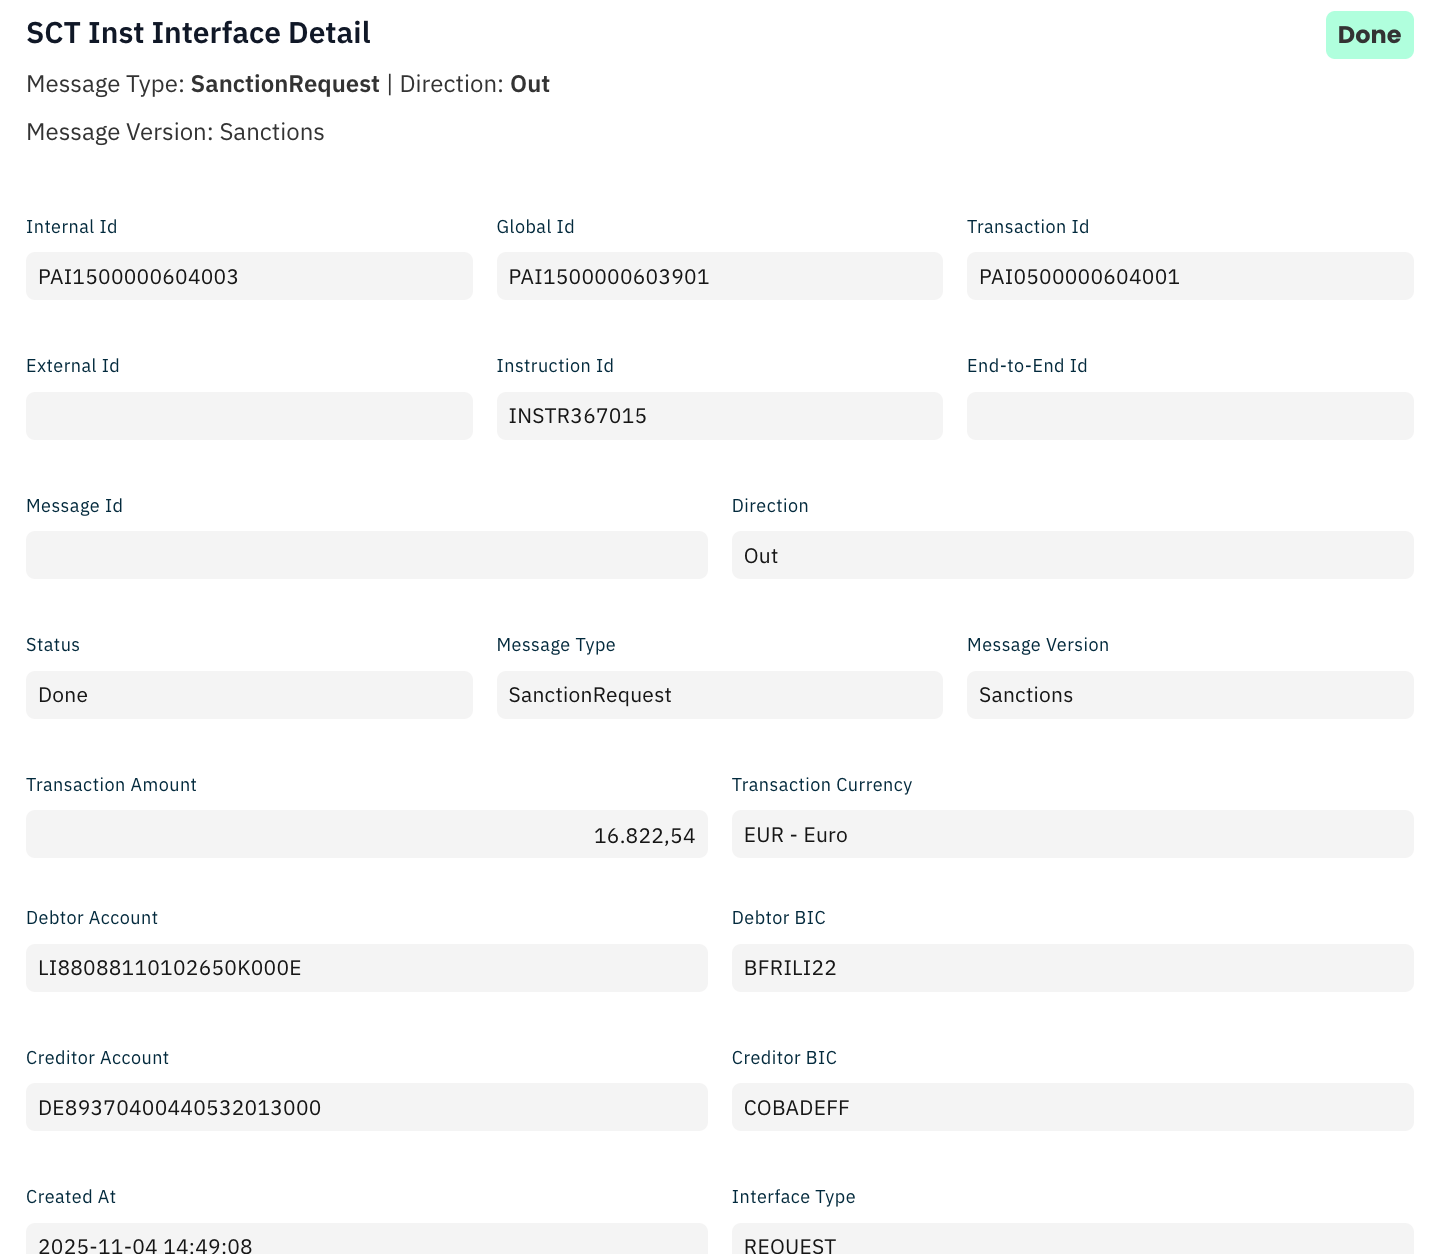Select the Creditor BIC field COBADEFF
Image resolution: width=1443 pixels, height=1254 pixels.
coord(1072,1107)
